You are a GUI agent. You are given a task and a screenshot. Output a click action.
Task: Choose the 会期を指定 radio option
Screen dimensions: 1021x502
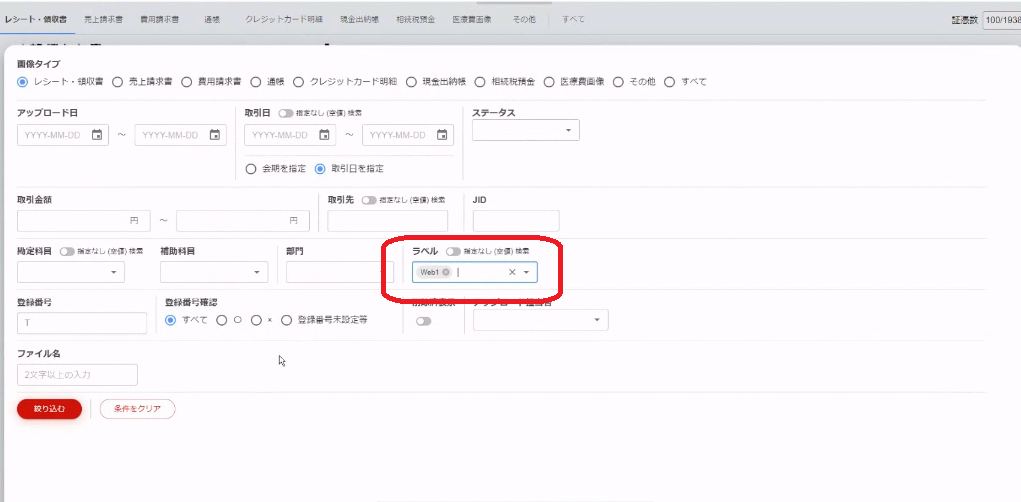point(251,169)
